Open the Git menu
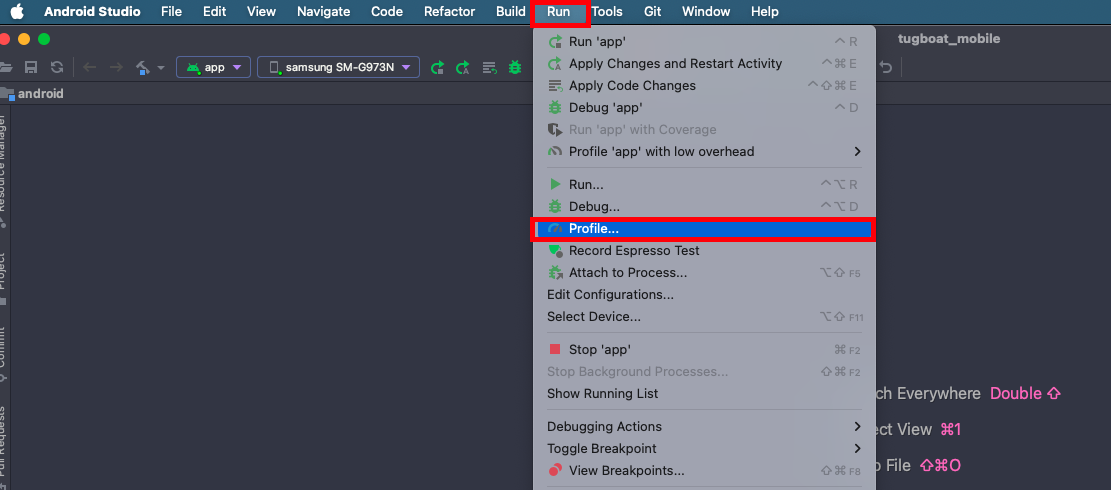 (x=653, y=11)
